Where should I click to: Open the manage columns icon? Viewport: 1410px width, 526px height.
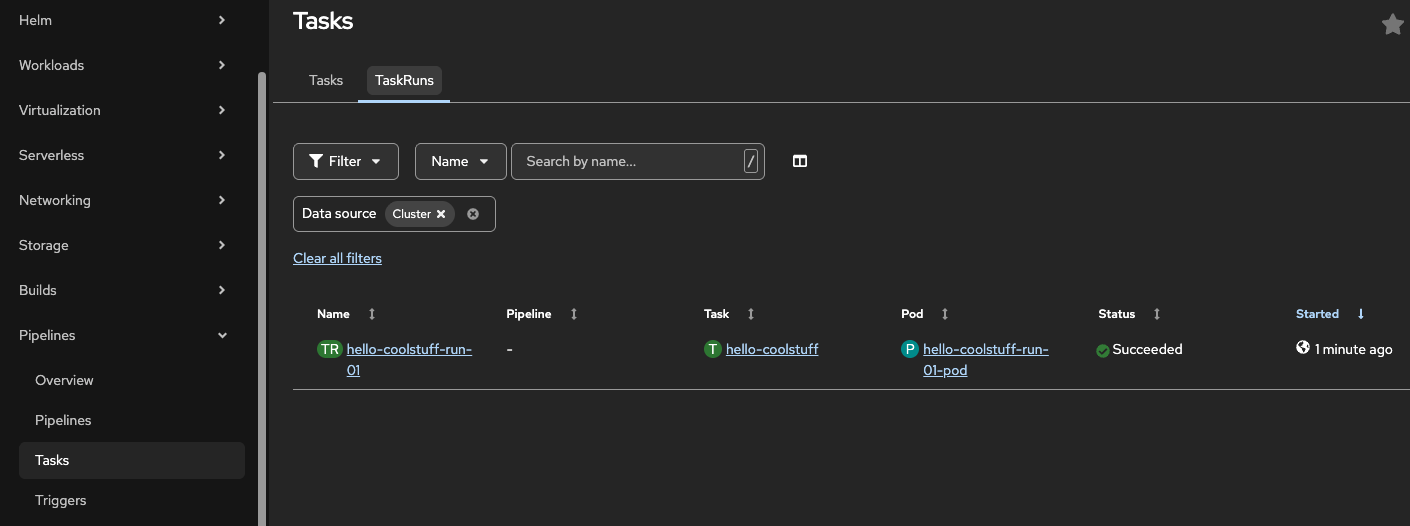[x=800, y=161]
